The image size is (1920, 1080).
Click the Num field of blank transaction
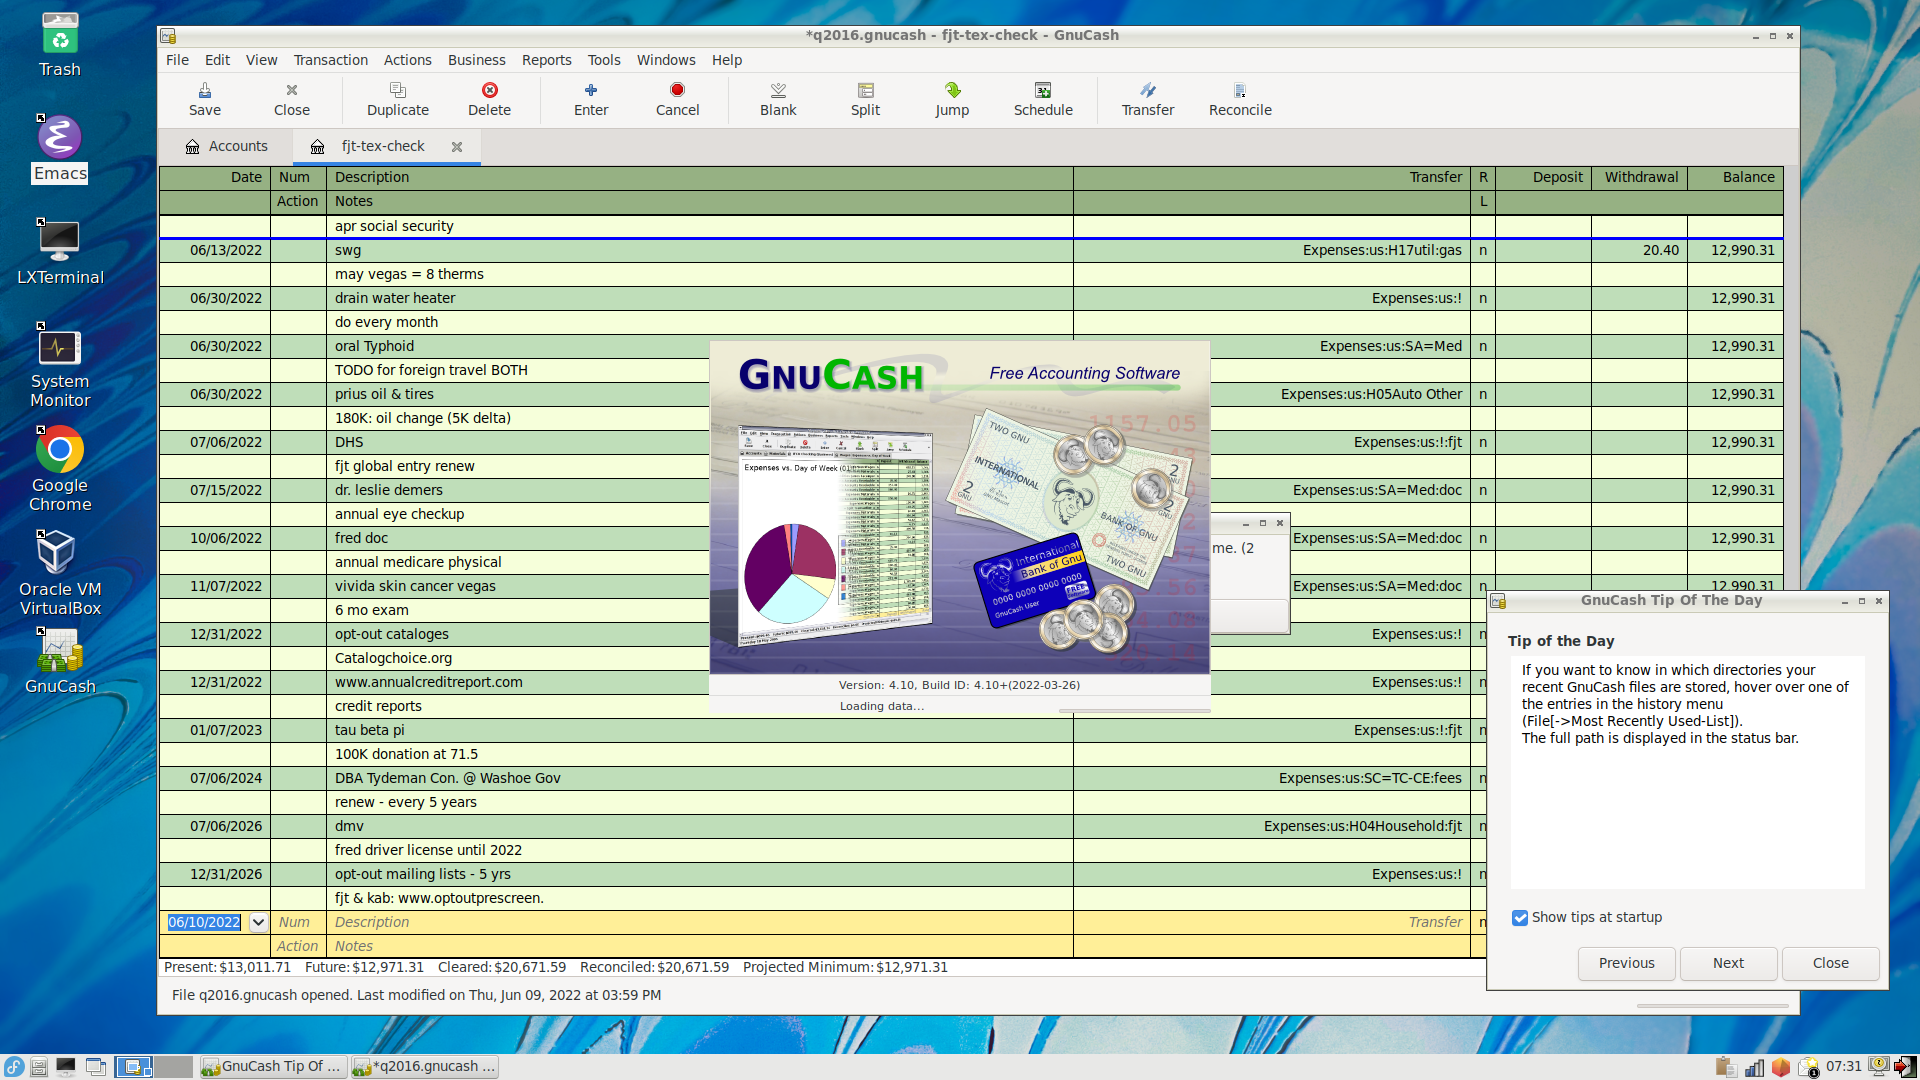[x=298, y=922]
